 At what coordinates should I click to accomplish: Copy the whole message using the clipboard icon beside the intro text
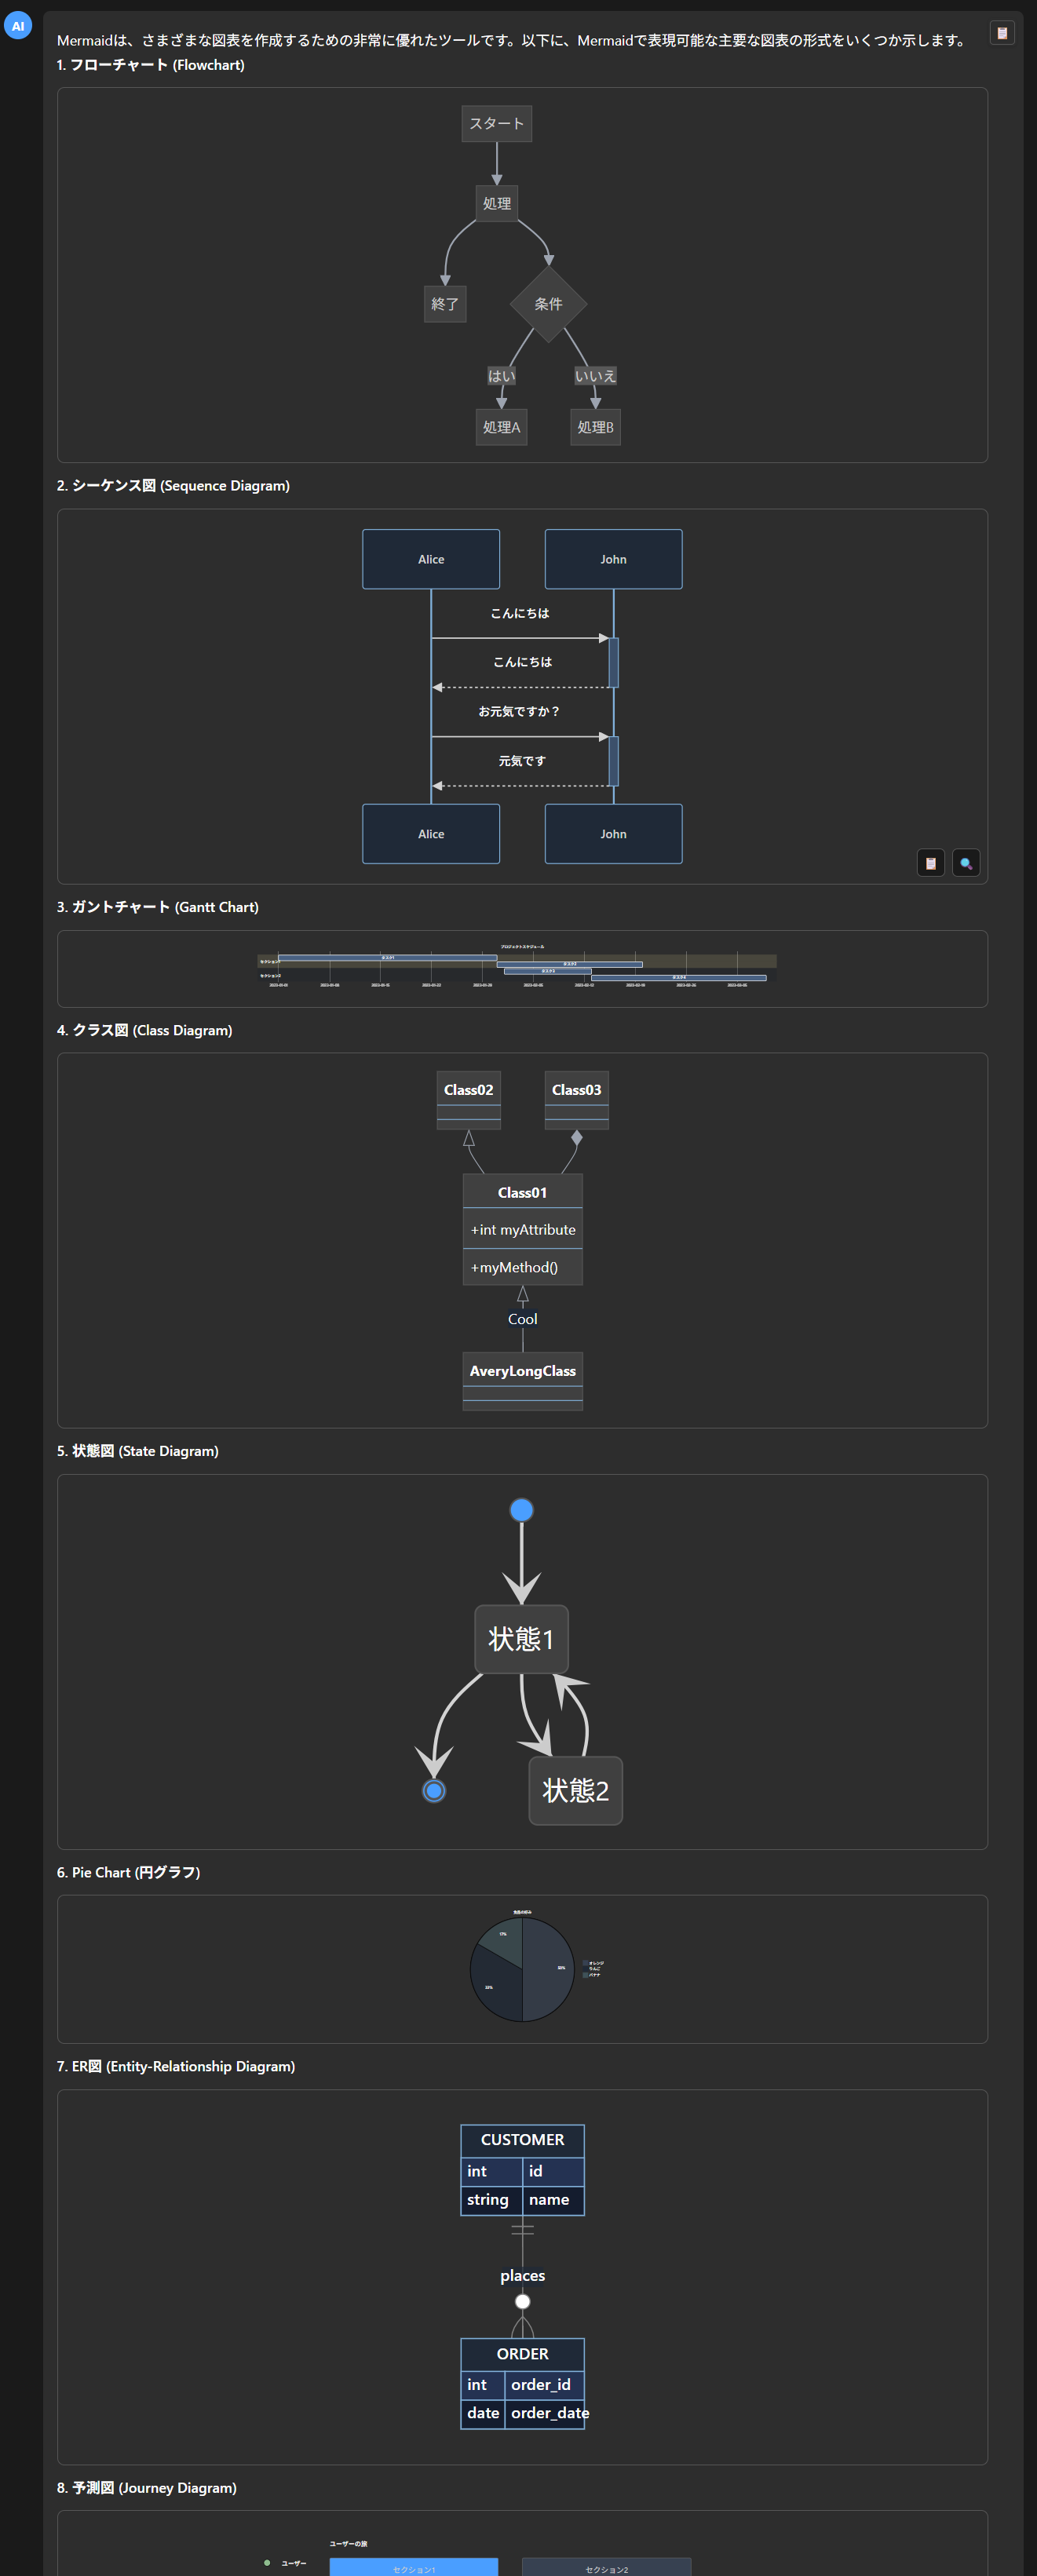click(1001, 33)
